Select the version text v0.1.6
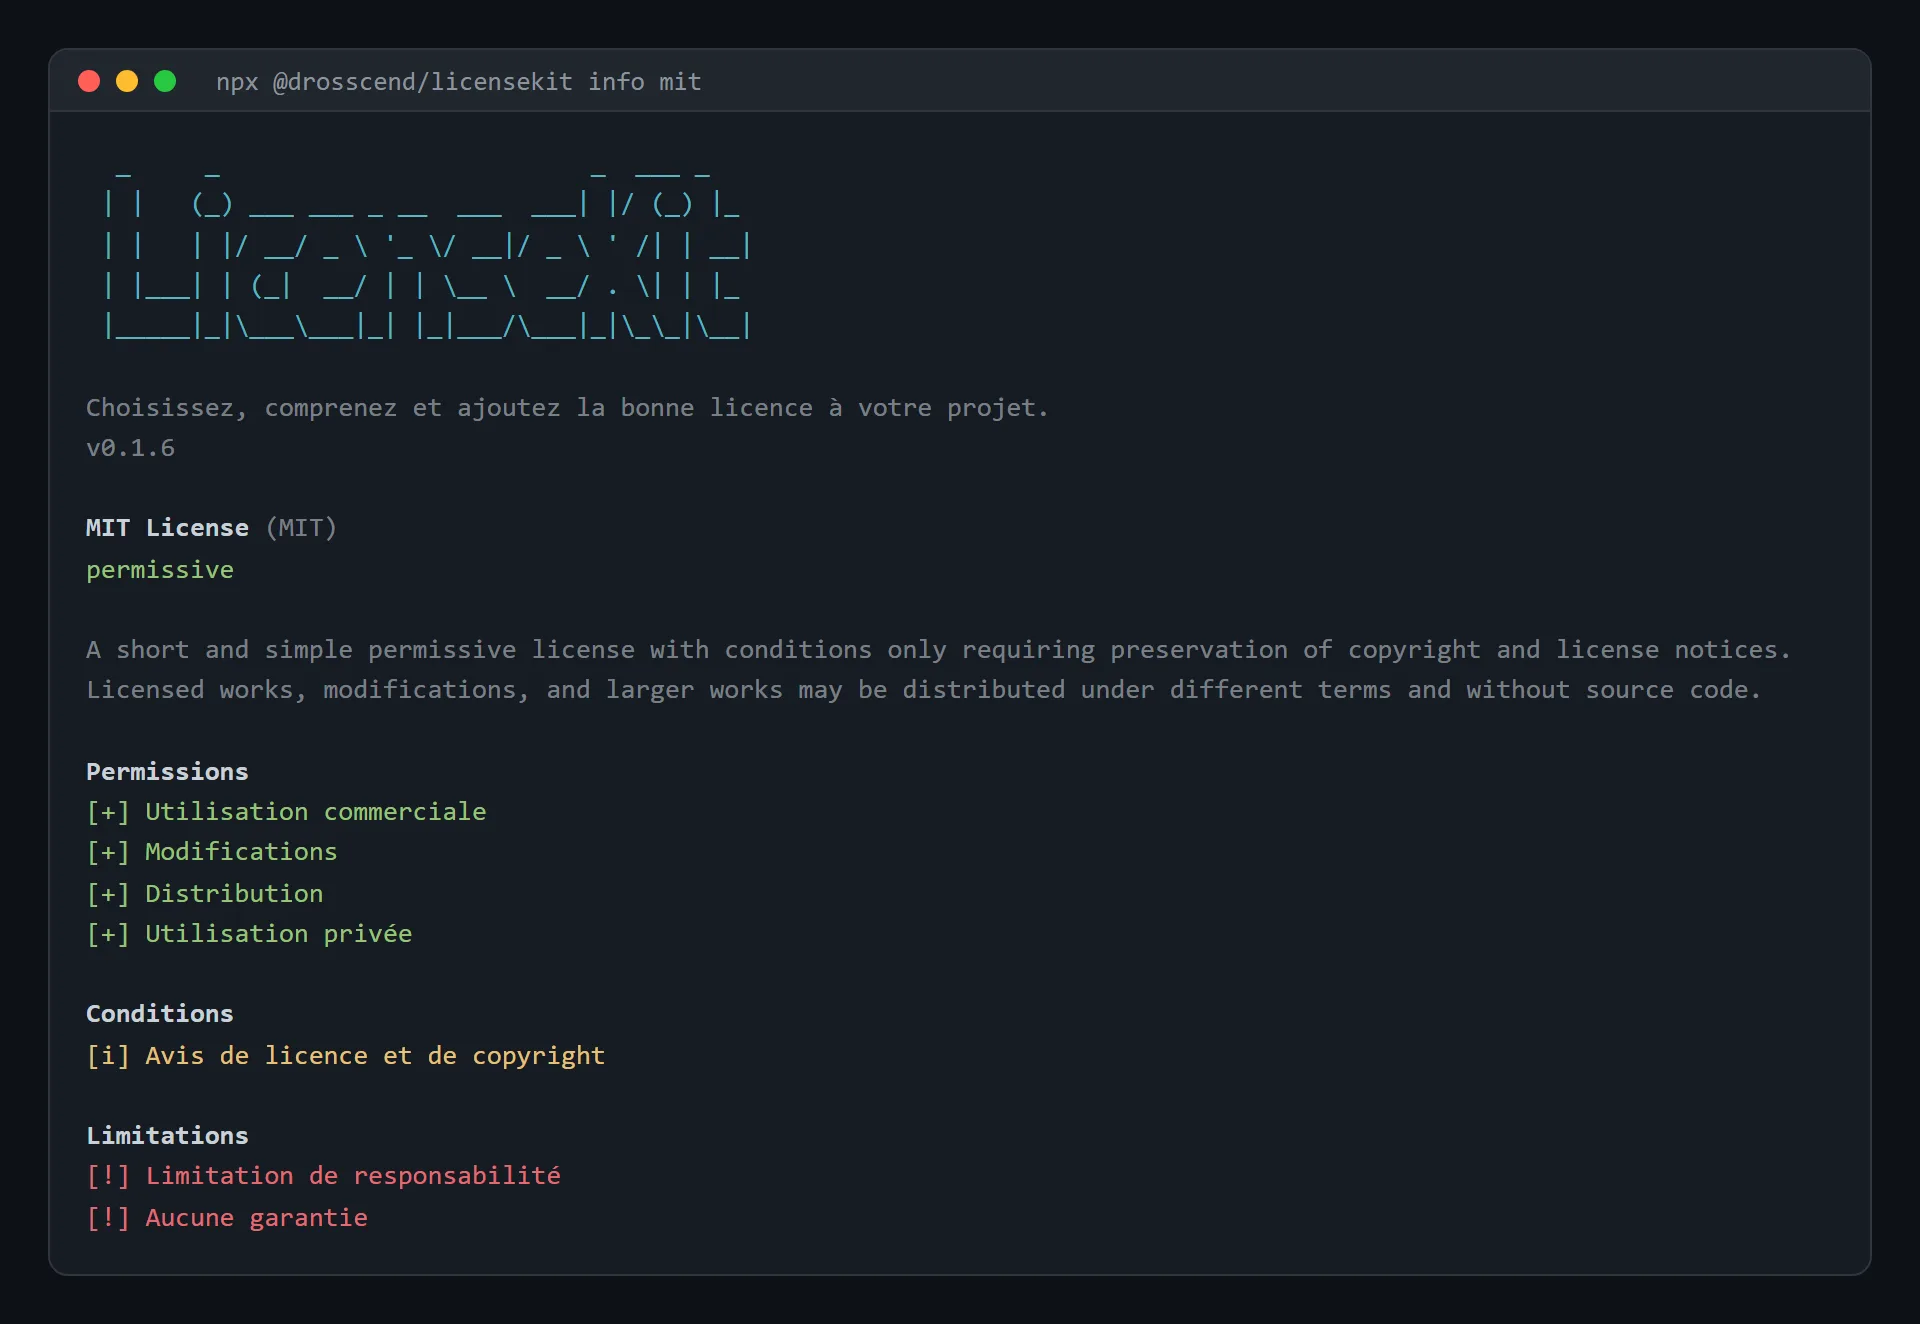Image resolution: width=1920 pixels, height=1324 pixels. click(x=130, y=448)
